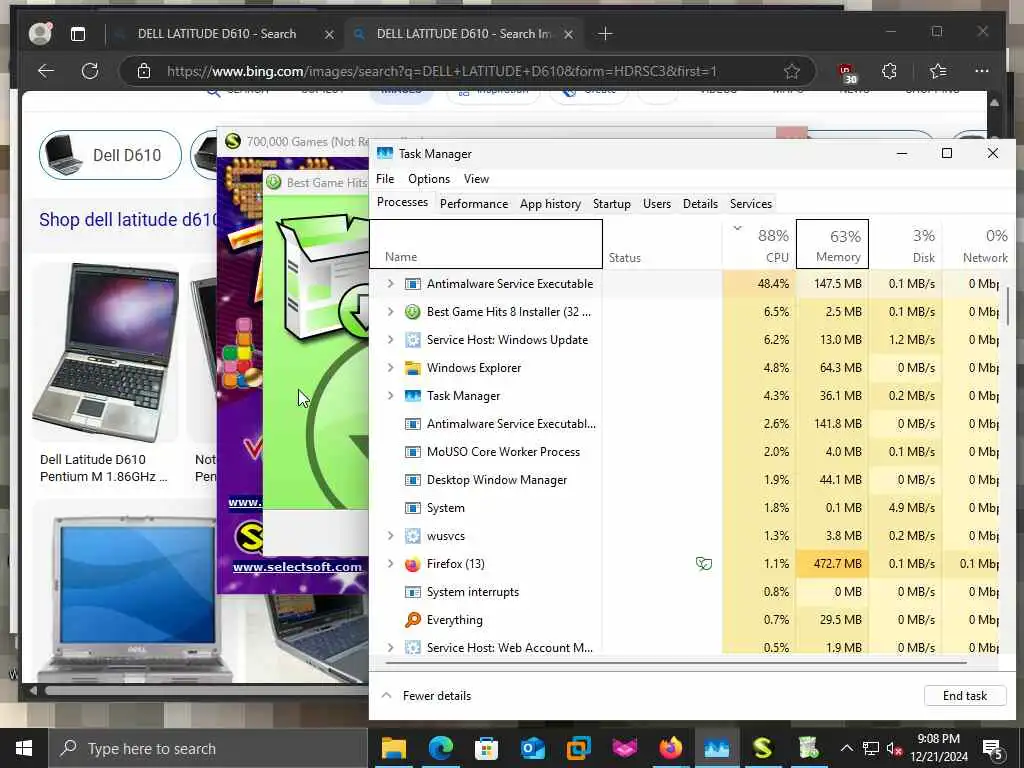The height and width of the screenshot is (768, 1024).
Task: Expand the Windows Explorer process
Action: [391, 368]
